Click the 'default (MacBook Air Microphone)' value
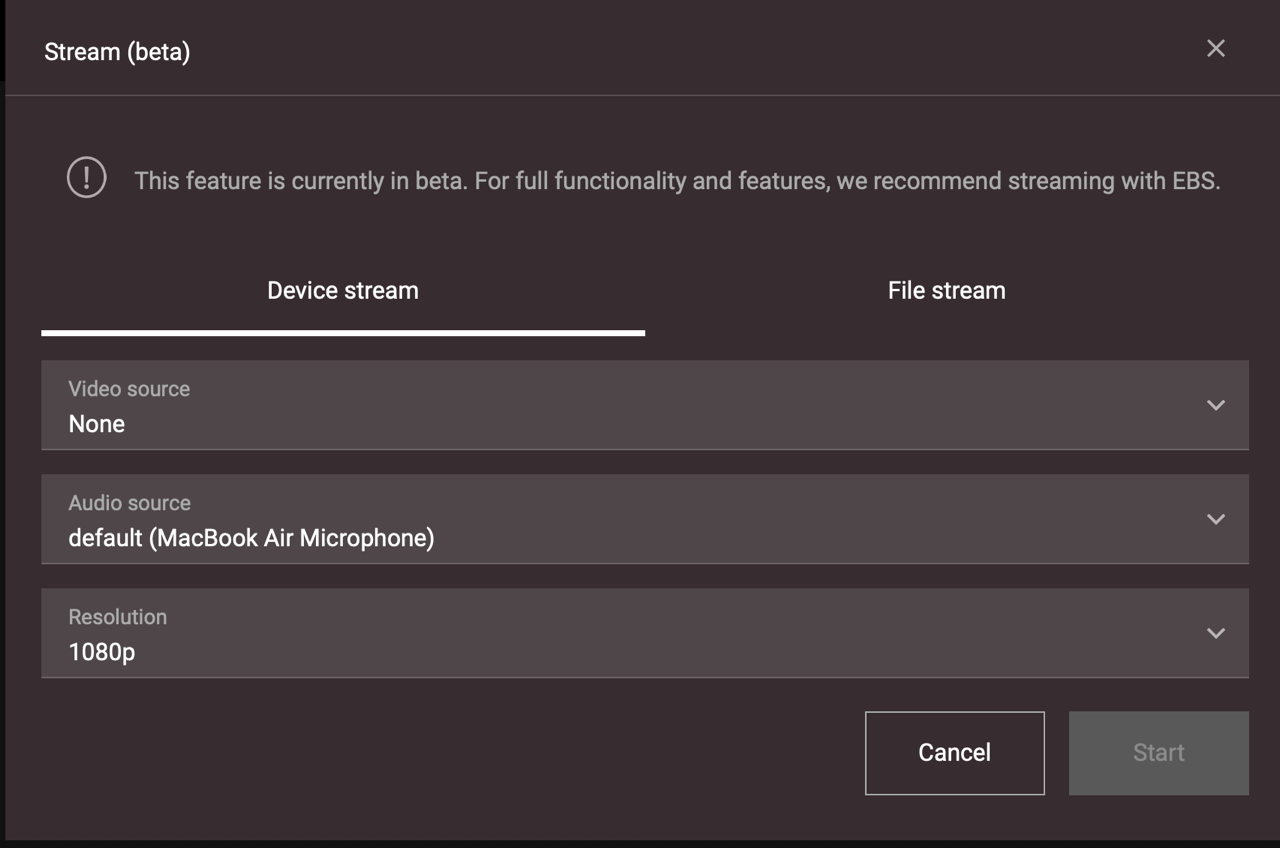The image size is (1280, 848). coord(251,538)
